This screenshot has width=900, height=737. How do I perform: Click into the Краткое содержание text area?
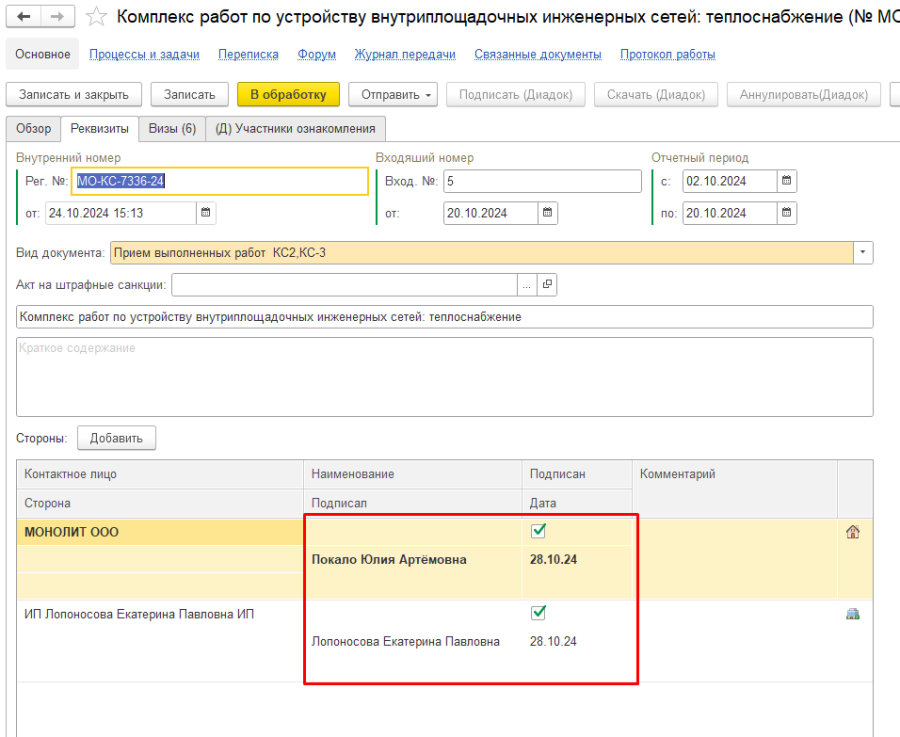pyautogui.click(x=444, y=376)
